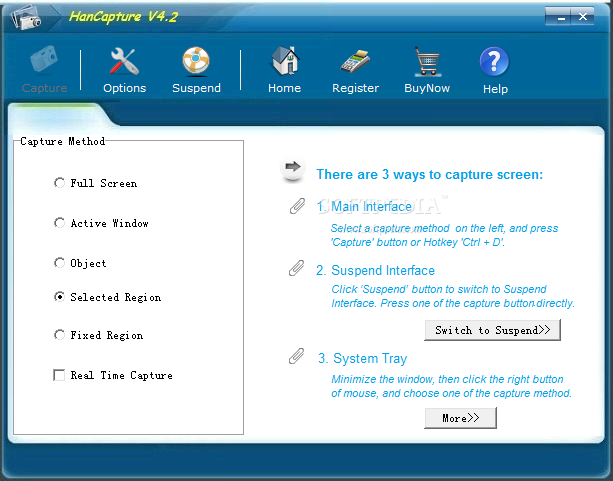Screen dimensions: 613x481
Task: Click the Home toolbar label
Action: [285, 88]
